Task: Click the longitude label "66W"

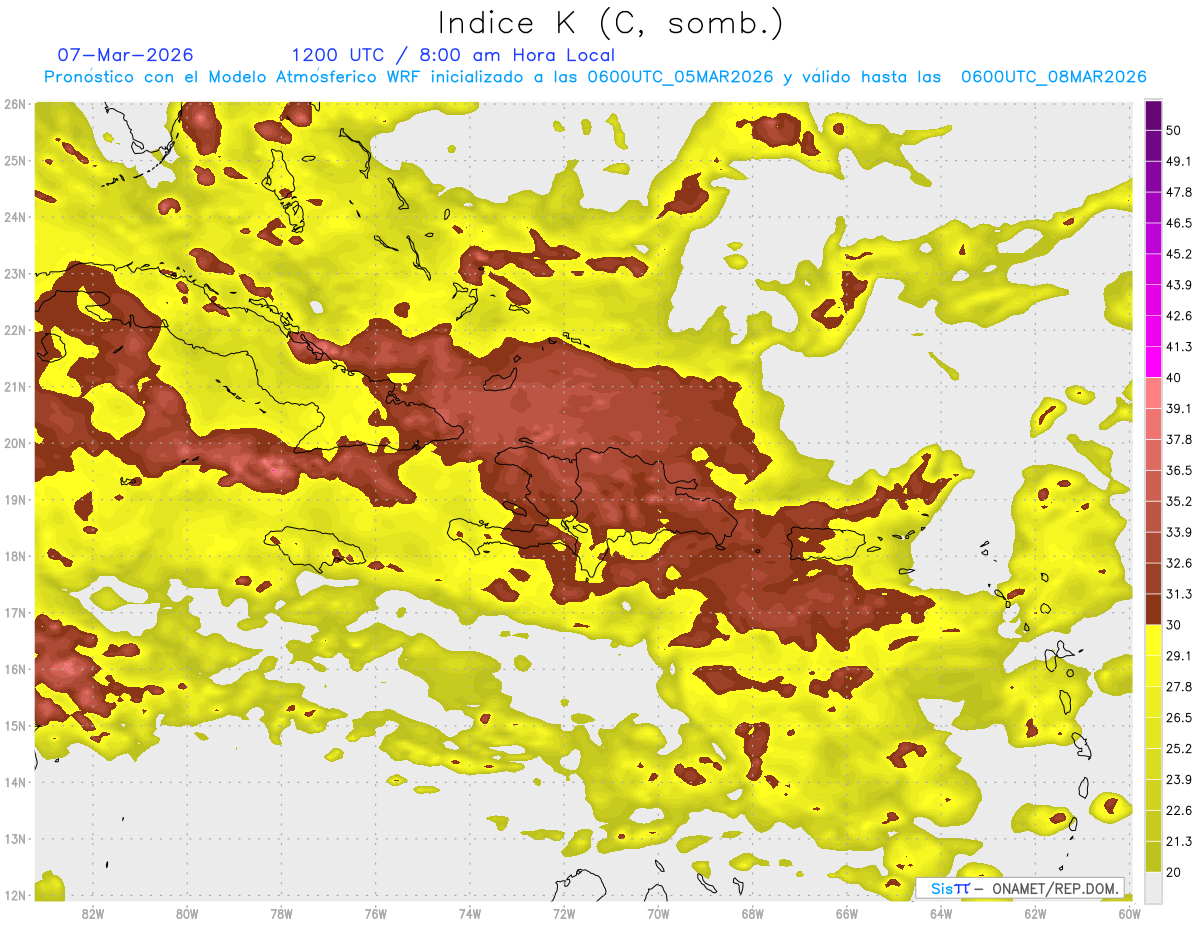Action: (846, 913)
